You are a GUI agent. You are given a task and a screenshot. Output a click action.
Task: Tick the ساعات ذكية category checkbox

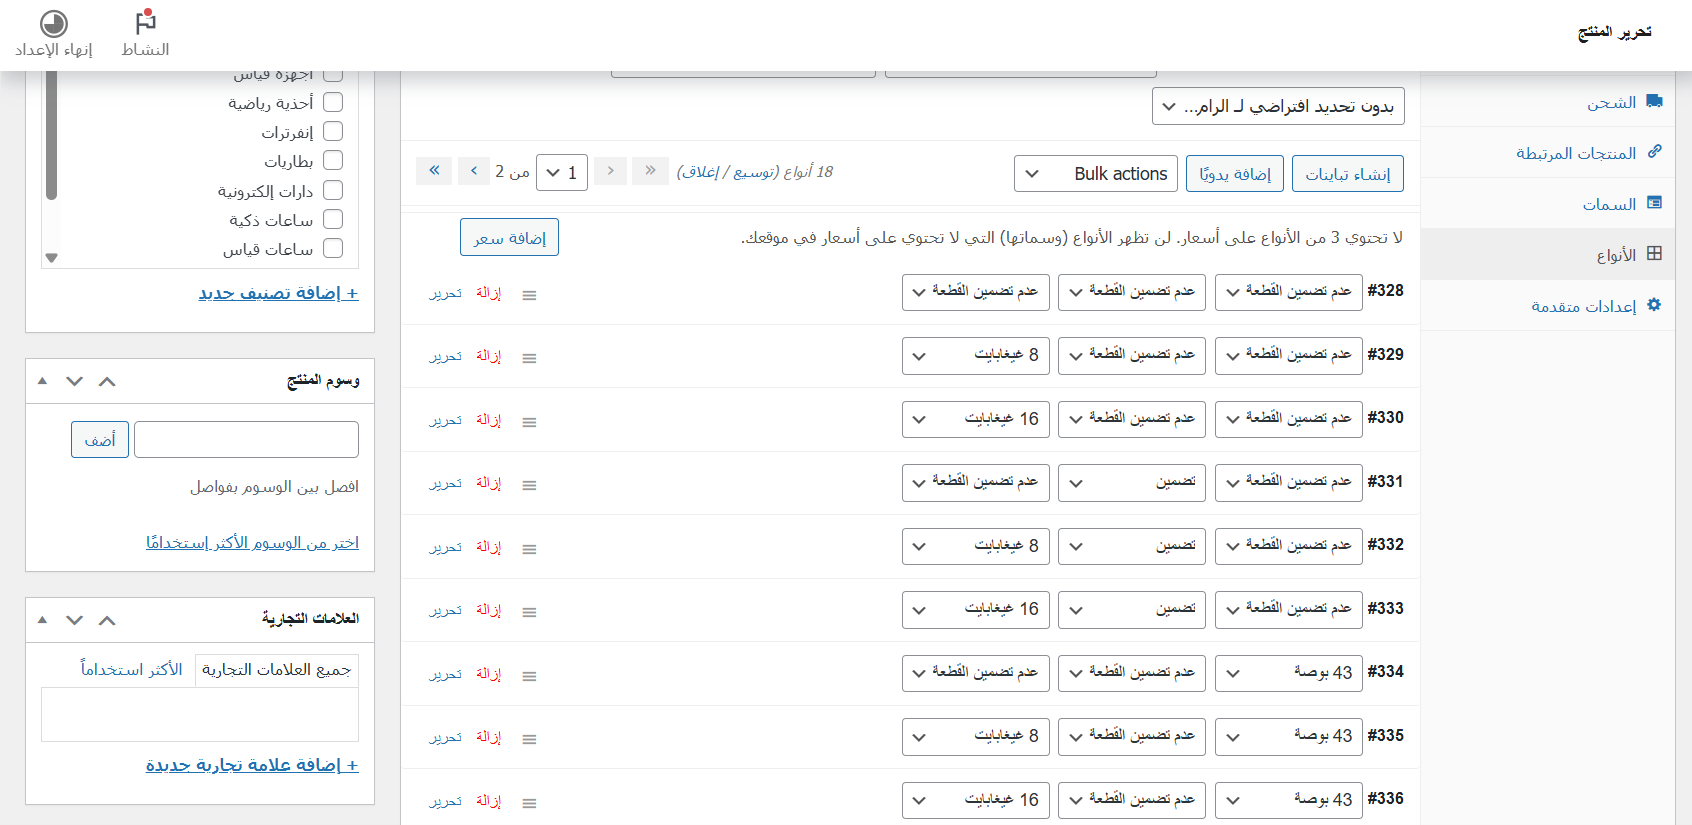click(x=333, y=219)
